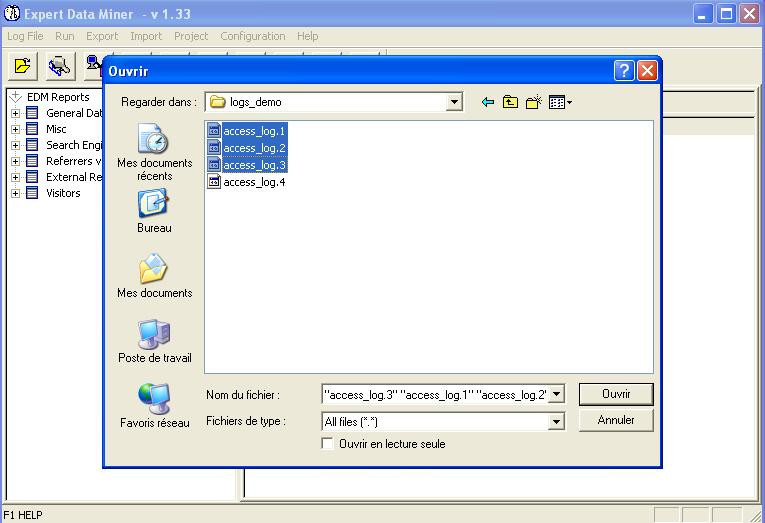Viewport: 765px width, 523px height.
Task: Click in the Nom du fichier field
Action: (x=435, y=394)
